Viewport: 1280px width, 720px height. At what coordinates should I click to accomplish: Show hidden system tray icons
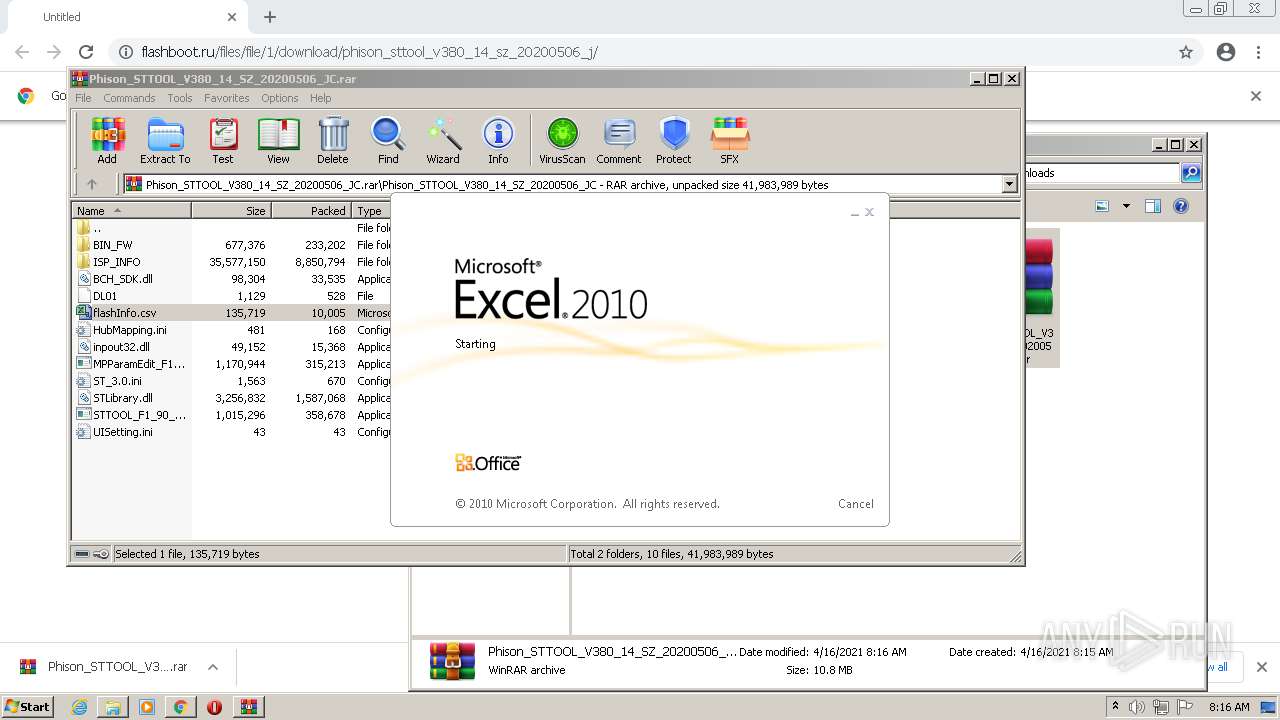pos(1115,707)
